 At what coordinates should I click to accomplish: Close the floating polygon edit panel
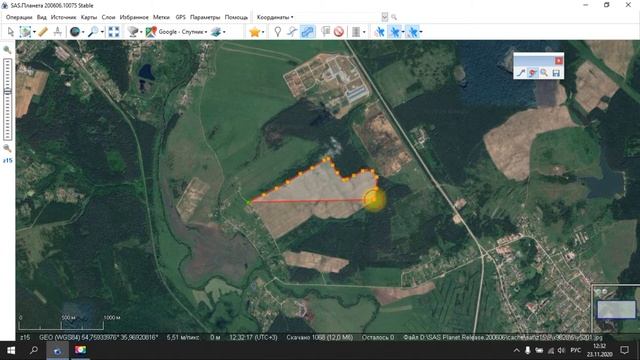(558, 60)
